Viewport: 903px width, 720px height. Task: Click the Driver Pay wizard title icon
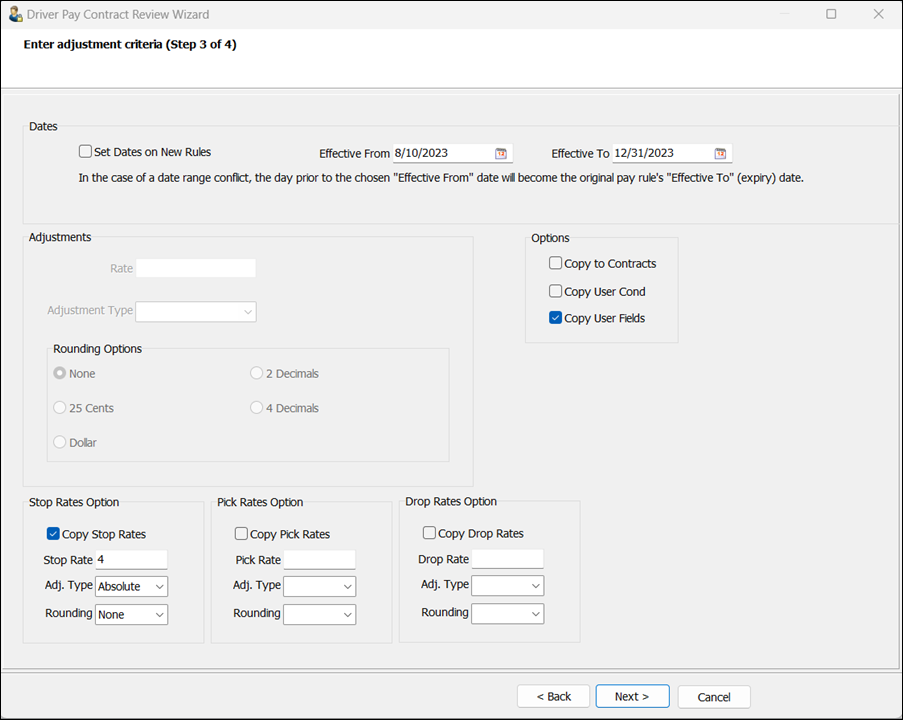coord(14,15)
